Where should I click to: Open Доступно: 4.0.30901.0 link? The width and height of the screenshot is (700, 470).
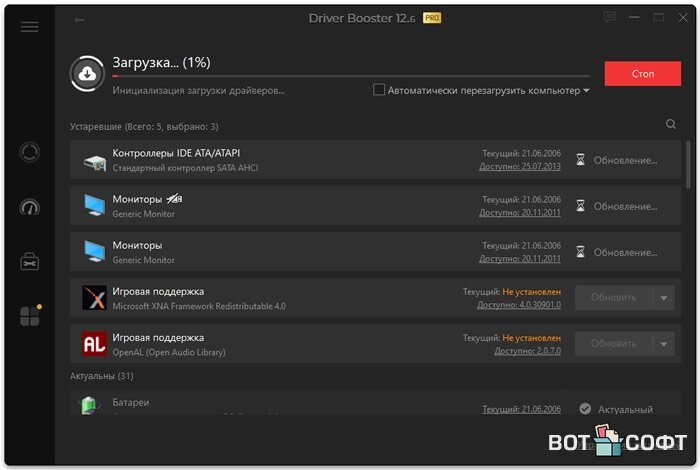click(519, 305)
